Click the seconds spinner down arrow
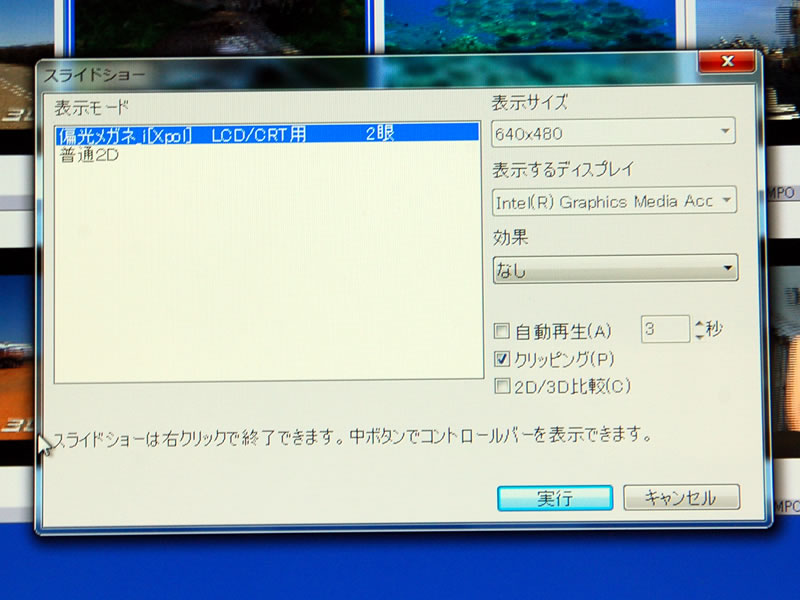This screenshot has height=600, width=800. click(x=699, y=335)
